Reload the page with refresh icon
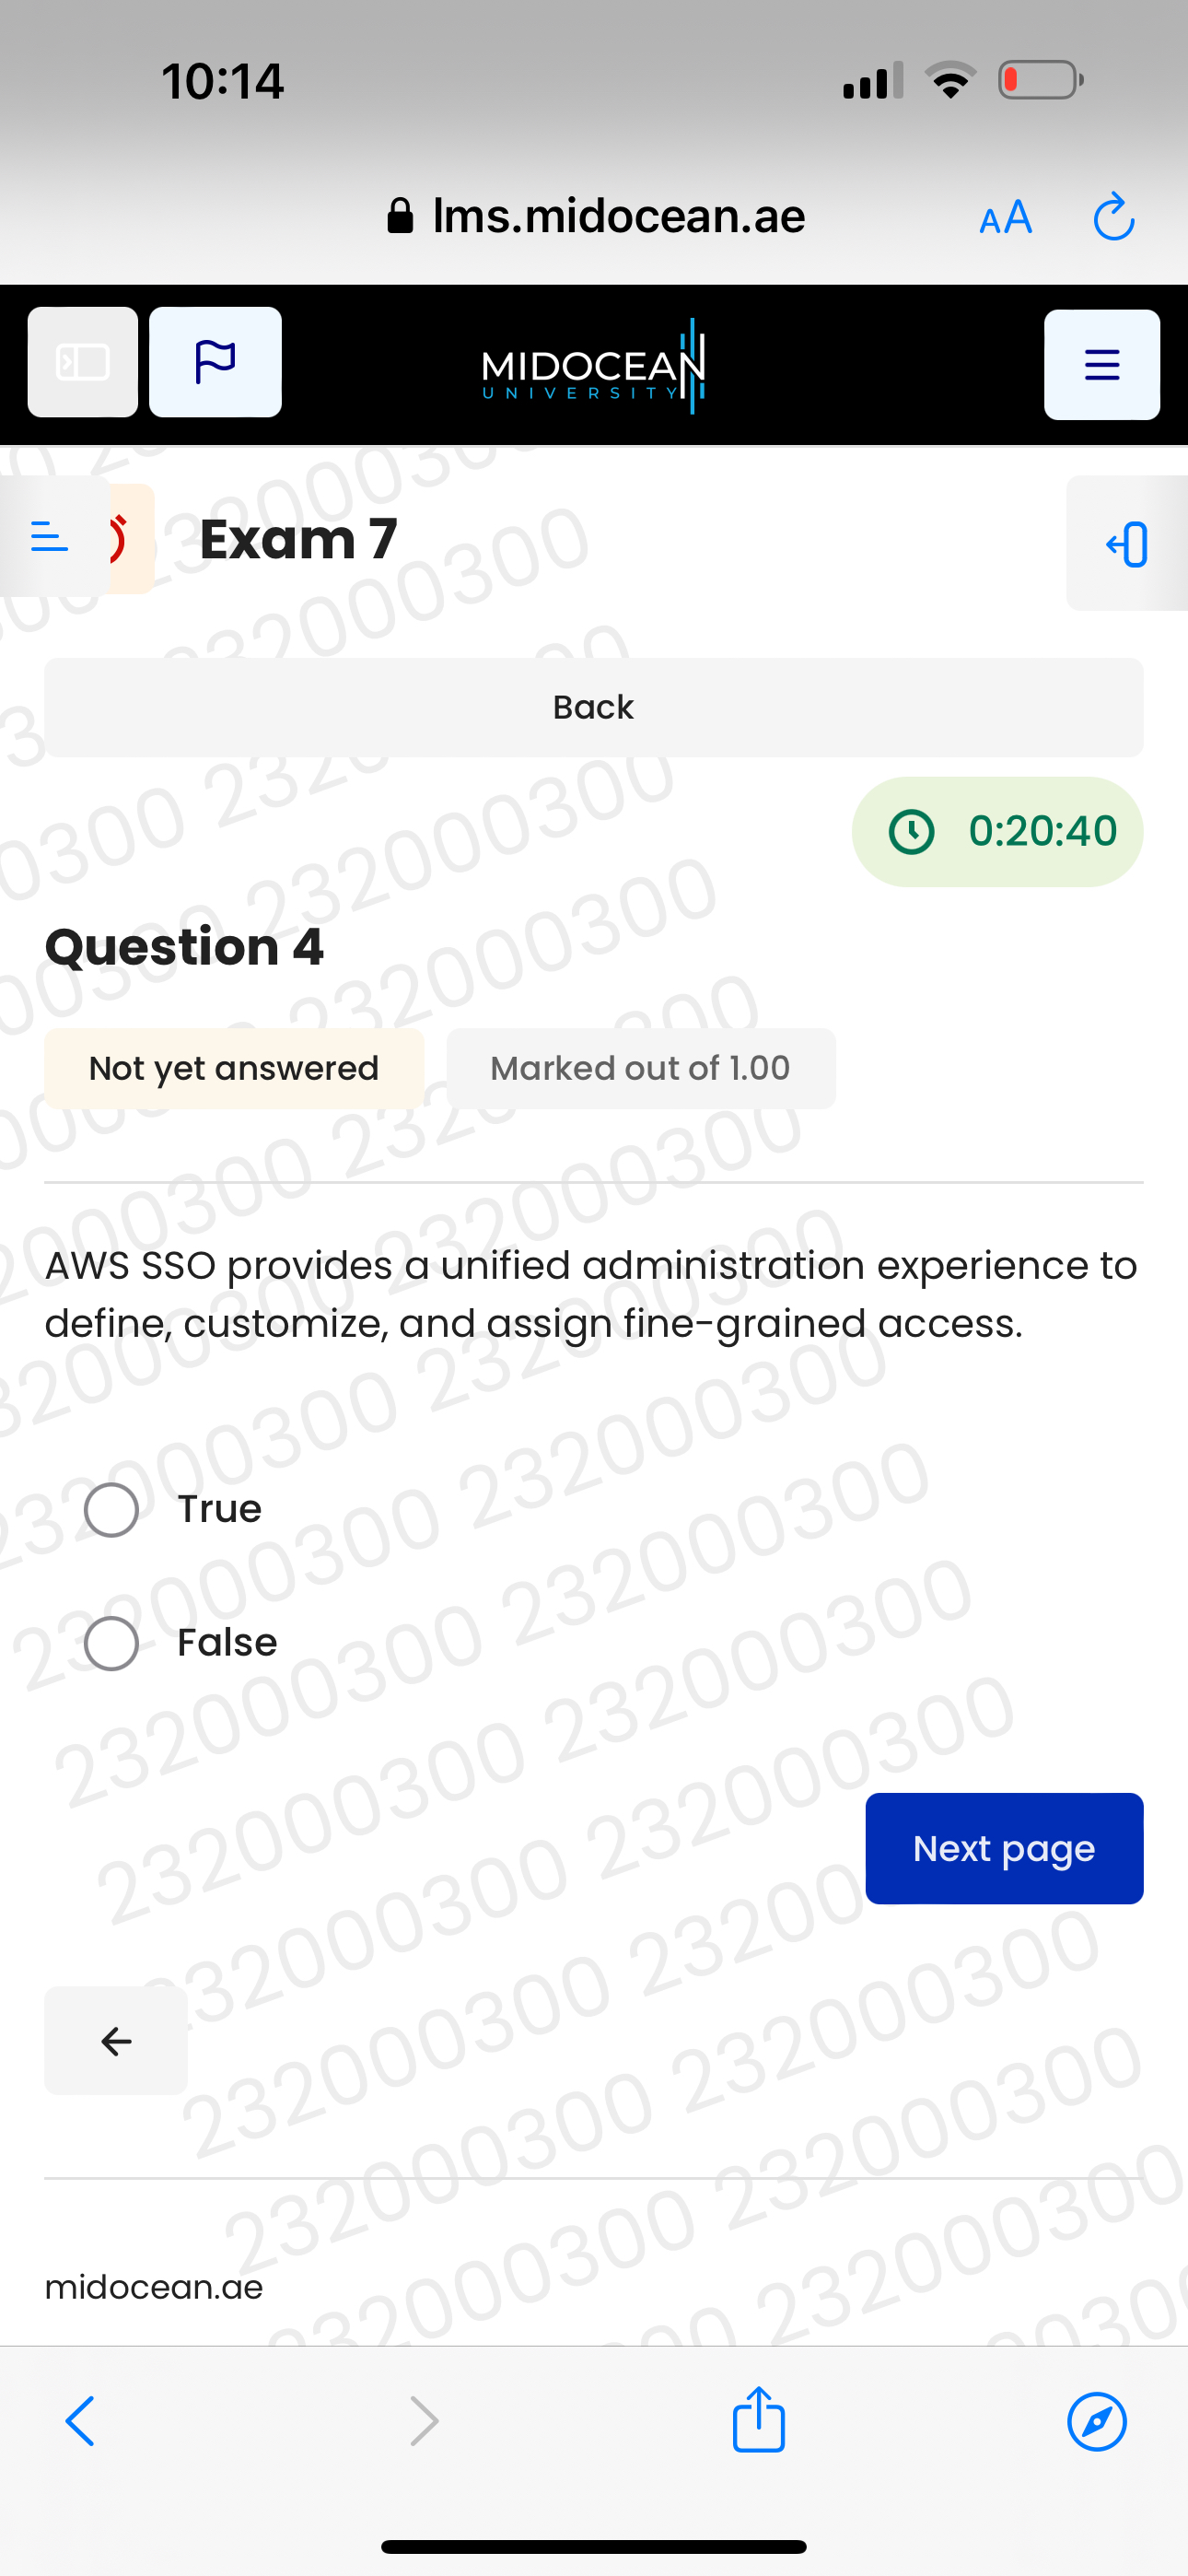 point(1113,217)
